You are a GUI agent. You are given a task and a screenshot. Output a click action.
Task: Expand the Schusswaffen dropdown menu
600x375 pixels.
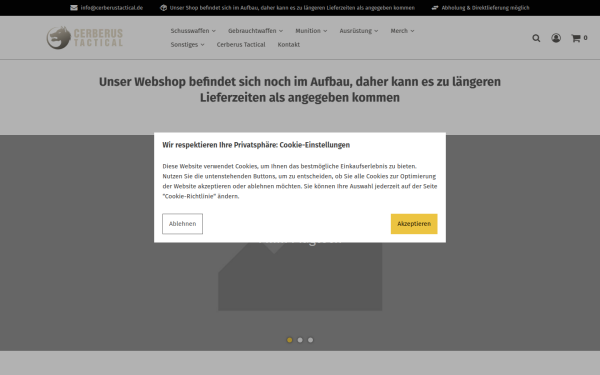tap(193, 31)
